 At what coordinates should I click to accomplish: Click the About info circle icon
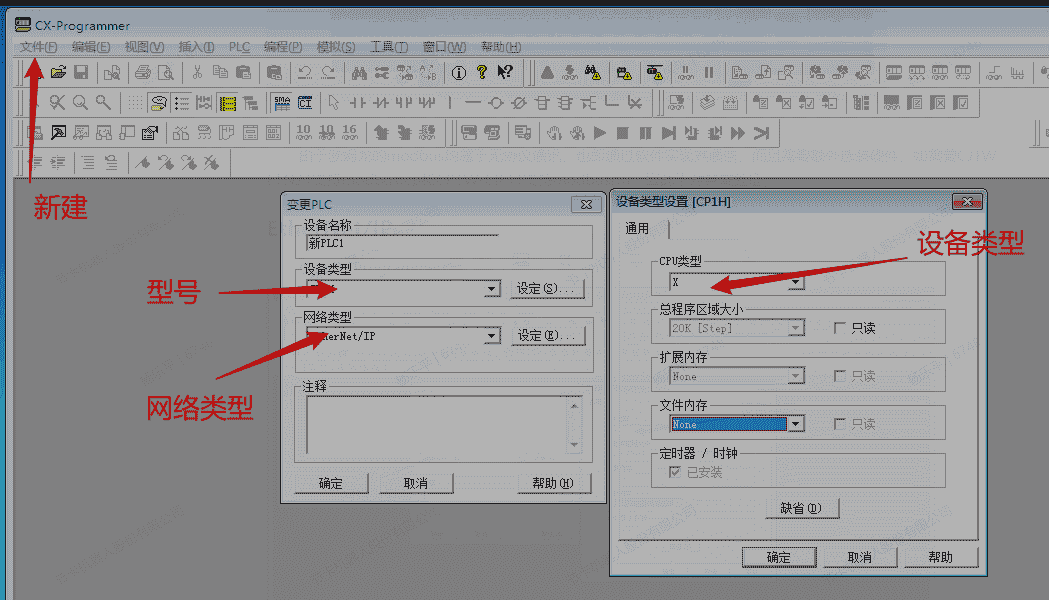pyautogui.click(x=459, y=72)
